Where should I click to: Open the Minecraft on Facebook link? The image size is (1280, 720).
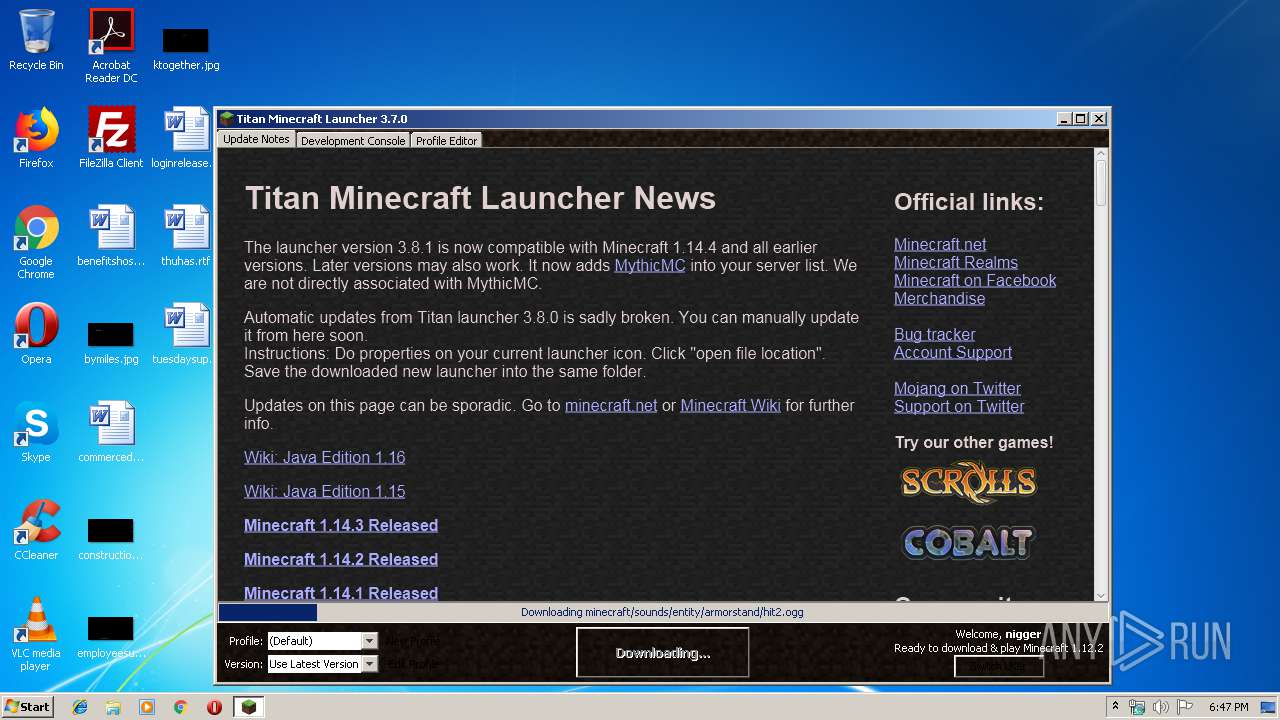coord(975,280)
